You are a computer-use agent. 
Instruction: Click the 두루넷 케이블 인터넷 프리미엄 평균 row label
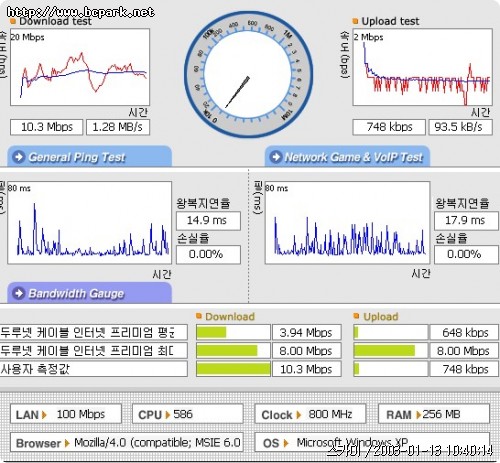pyautogui.click(x=93, y=332)
